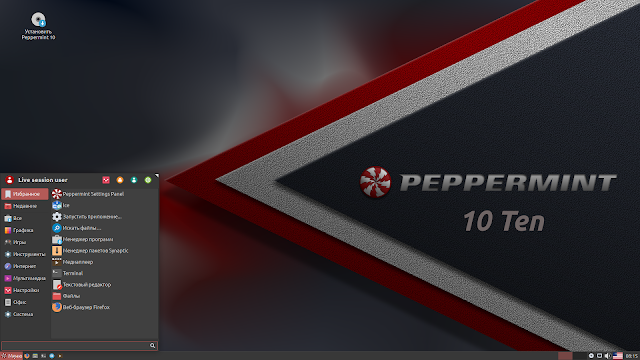The height and width of the screenshot is (360, 640).
Task: Select the Избранное category
Action: point(25,194)
